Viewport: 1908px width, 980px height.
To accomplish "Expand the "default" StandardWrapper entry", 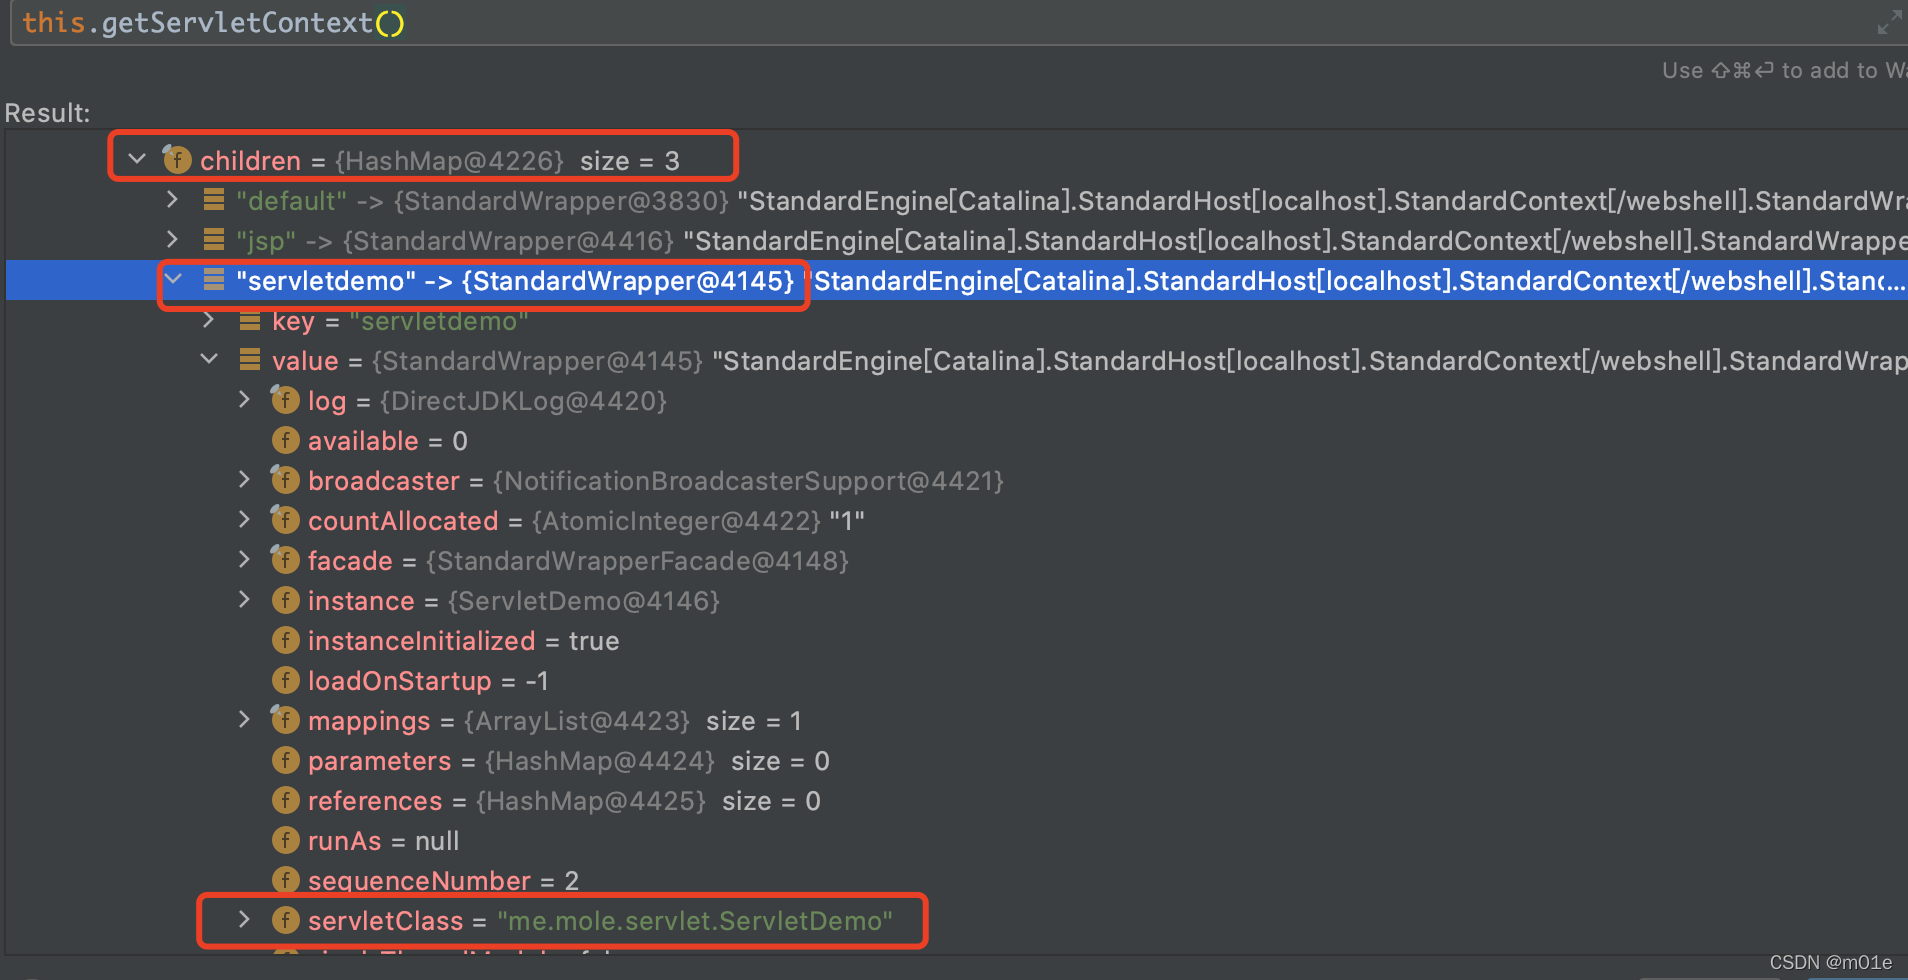I will pyautogui.click(x=173, y=200).
